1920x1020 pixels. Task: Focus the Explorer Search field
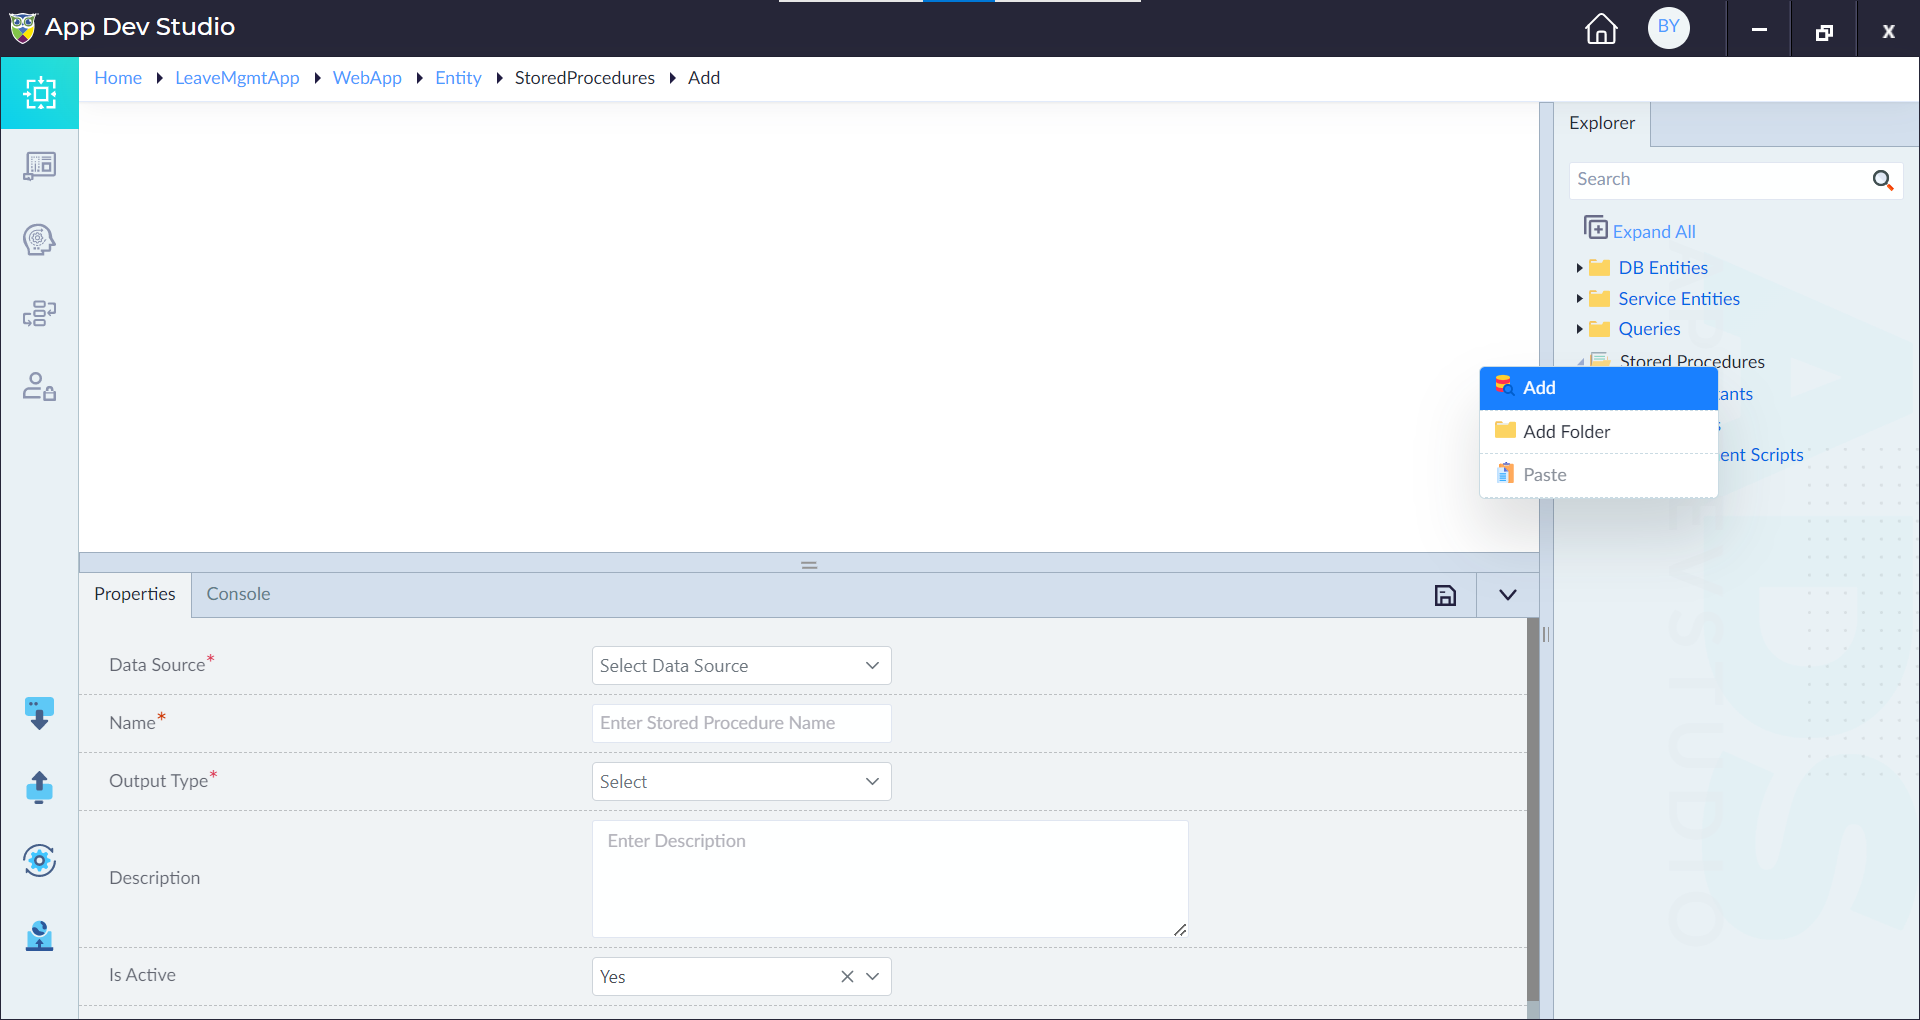1718,180
